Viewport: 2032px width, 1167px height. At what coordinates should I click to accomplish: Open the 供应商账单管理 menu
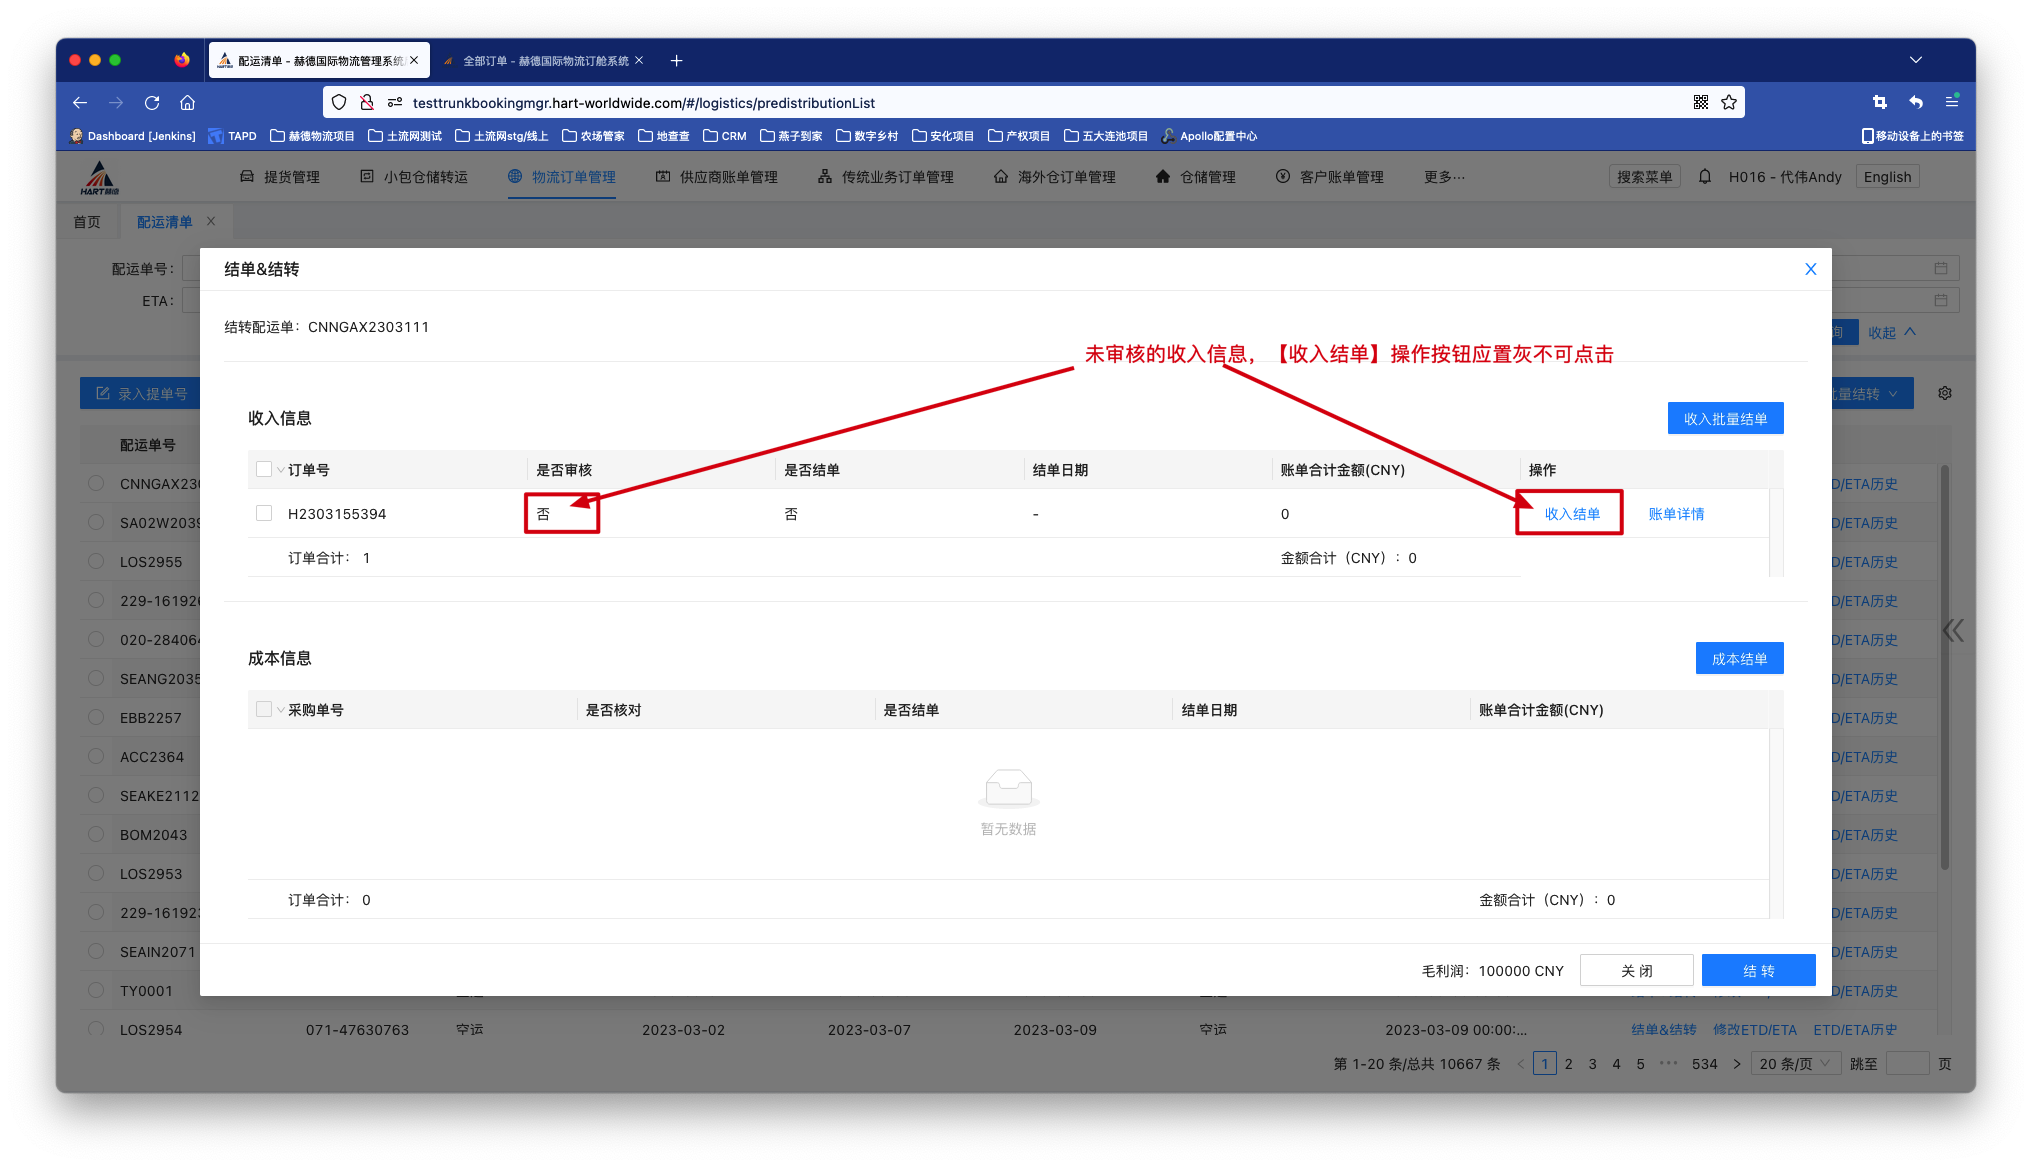717,177
